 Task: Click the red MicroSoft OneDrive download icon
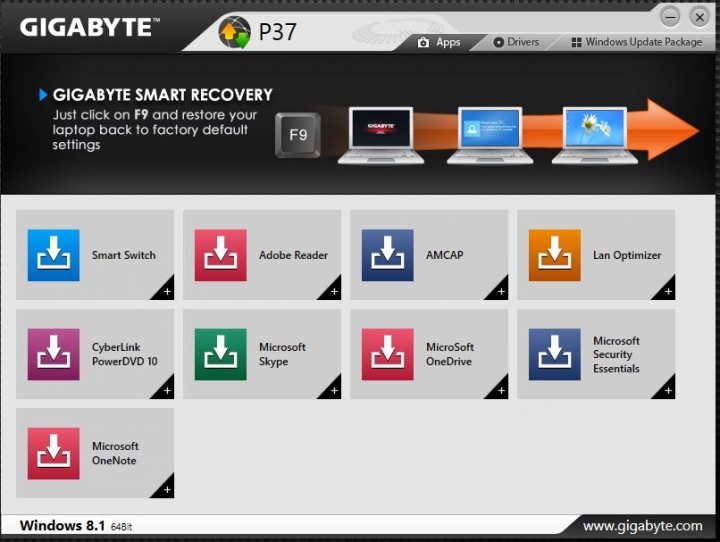coord(388,354)
